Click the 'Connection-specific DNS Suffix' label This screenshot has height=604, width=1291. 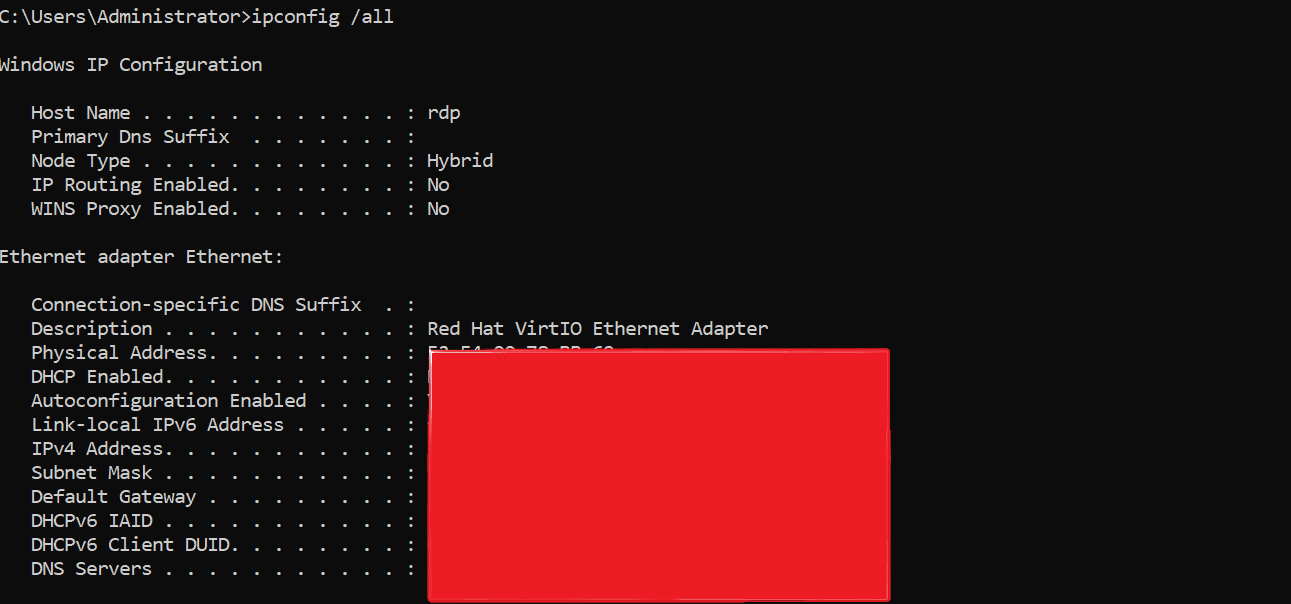pos(196,305)
